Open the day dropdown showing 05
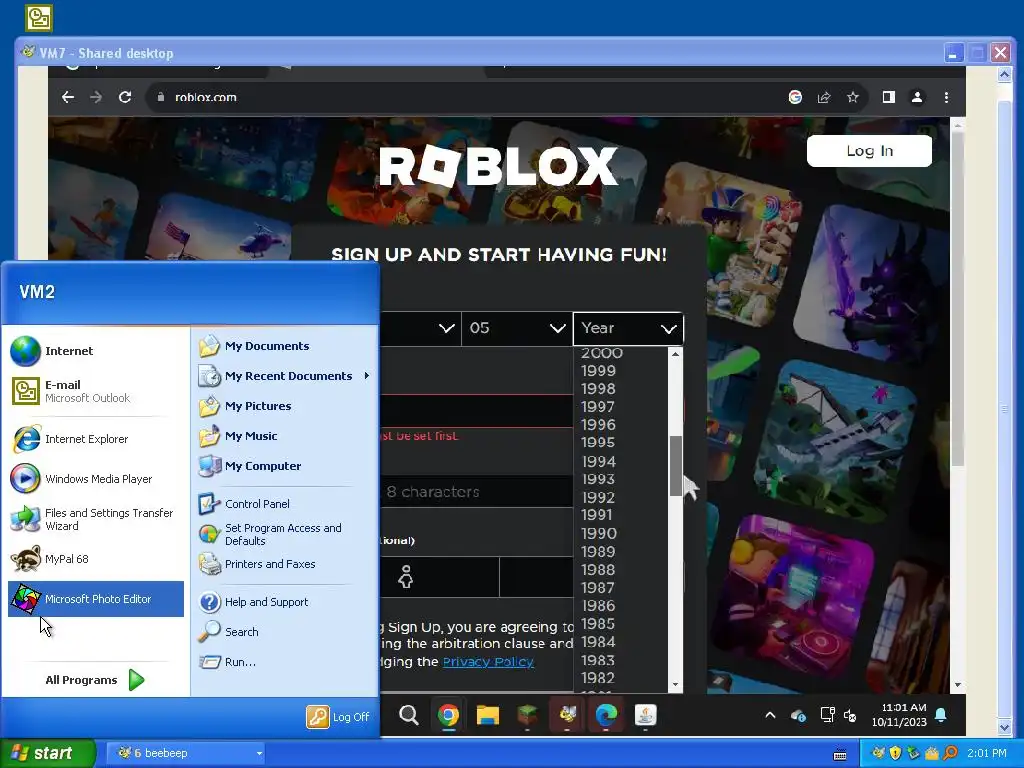The height and width of the screenshot is (768, 1024). pyautogui.click(x=517, y=328)
